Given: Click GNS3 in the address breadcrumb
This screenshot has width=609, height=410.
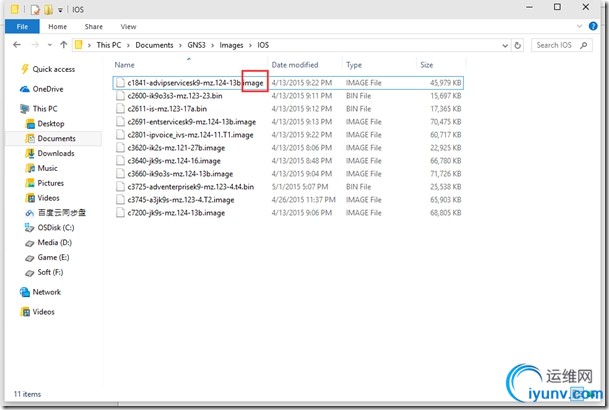Looking at the screenshot, I should tap(197, 45).
